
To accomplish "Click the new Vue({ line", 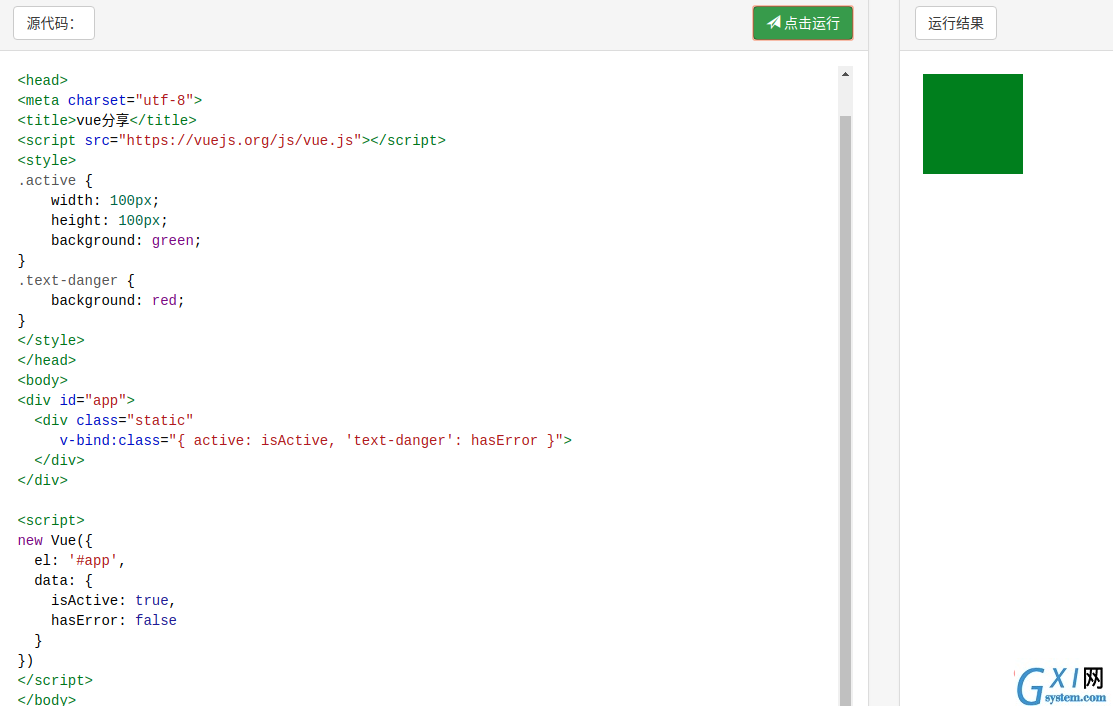I will (x=55, y=541).
